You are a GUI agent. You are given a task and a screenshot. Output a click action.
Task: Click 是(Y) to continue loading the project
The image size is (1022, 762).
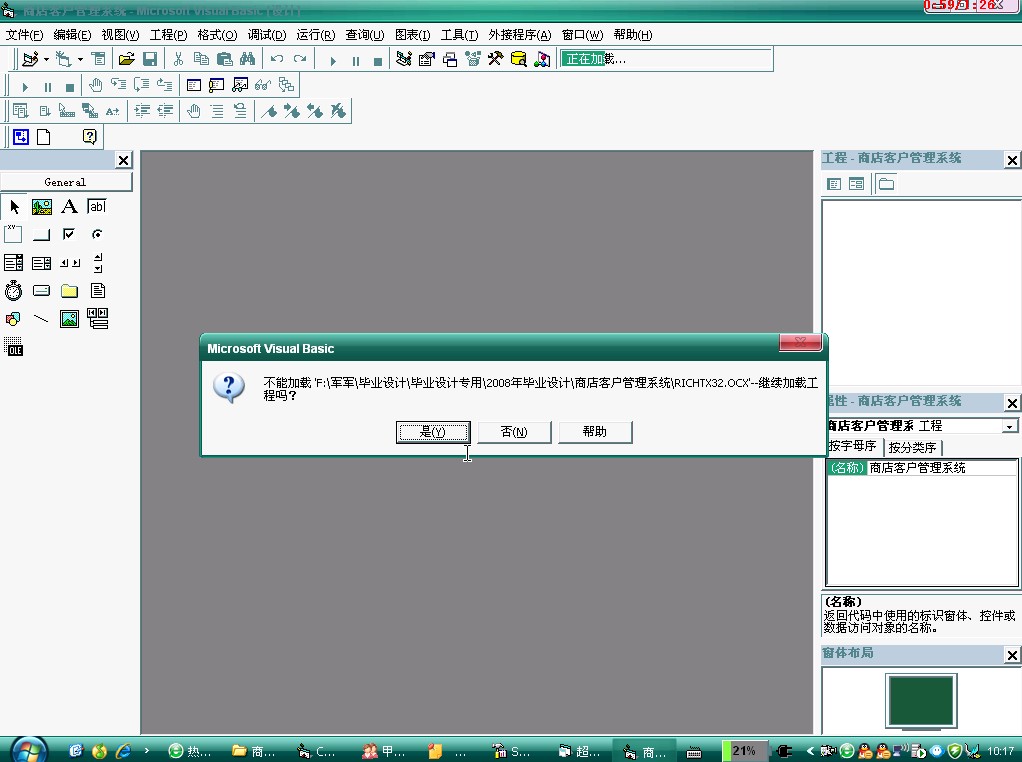tap(433, 432)
